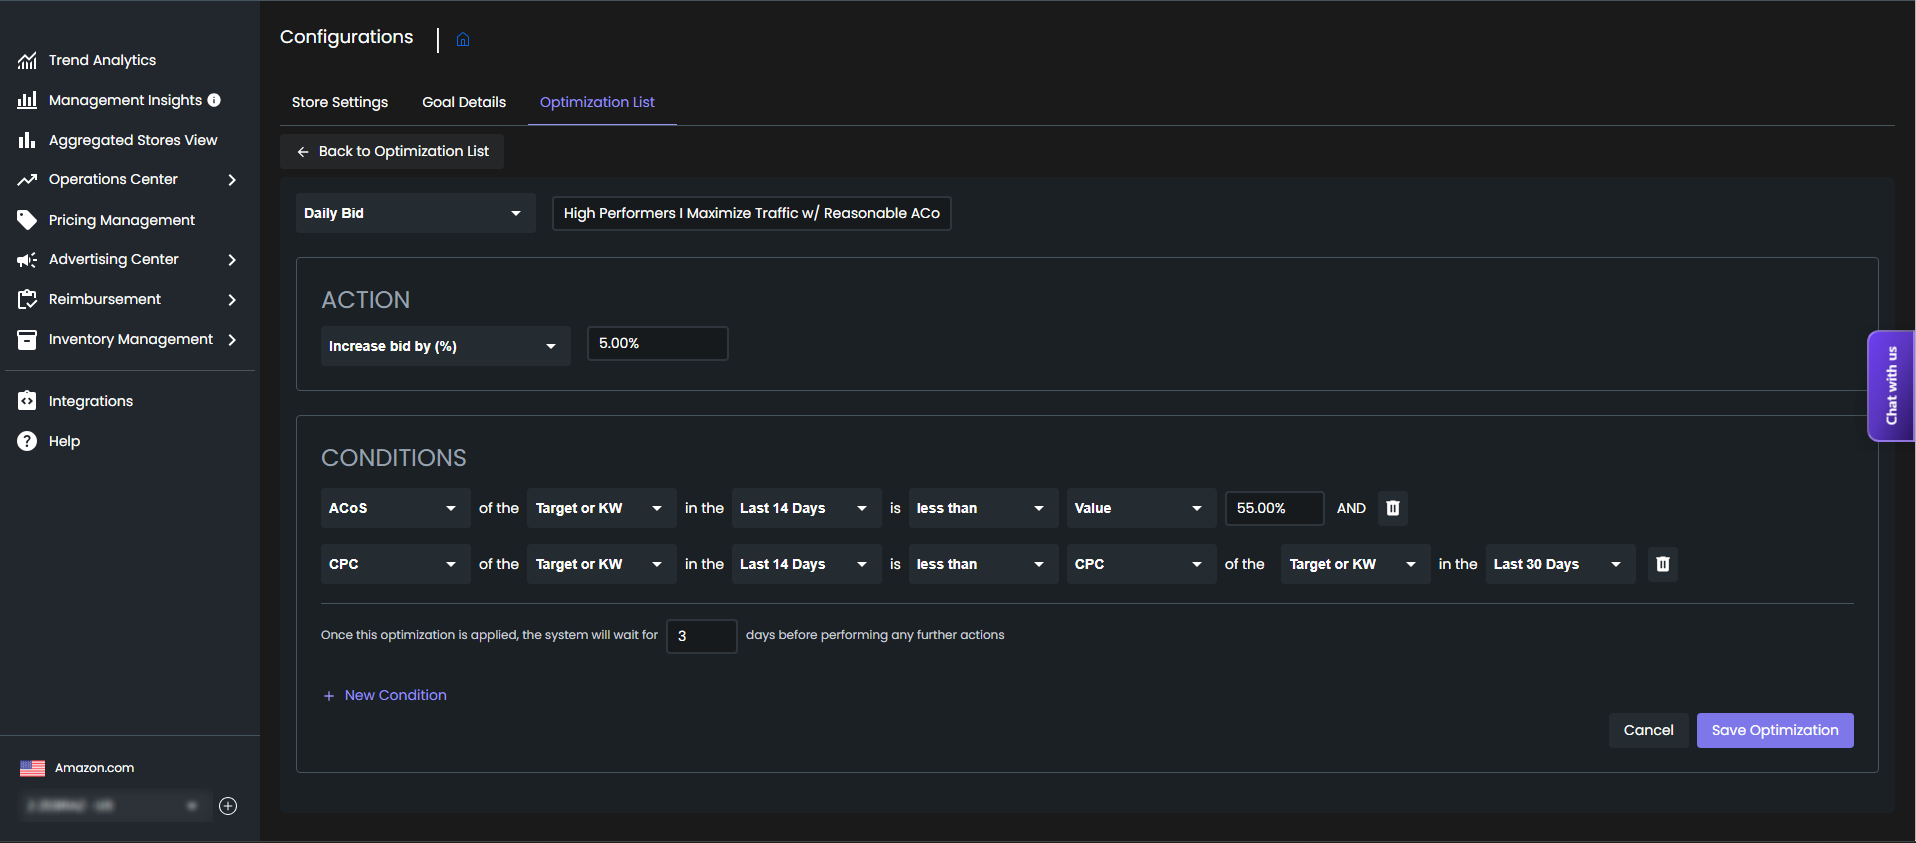
Task: Open the Last 30 Days period dropdown
Action: (x=1560, y=564)
